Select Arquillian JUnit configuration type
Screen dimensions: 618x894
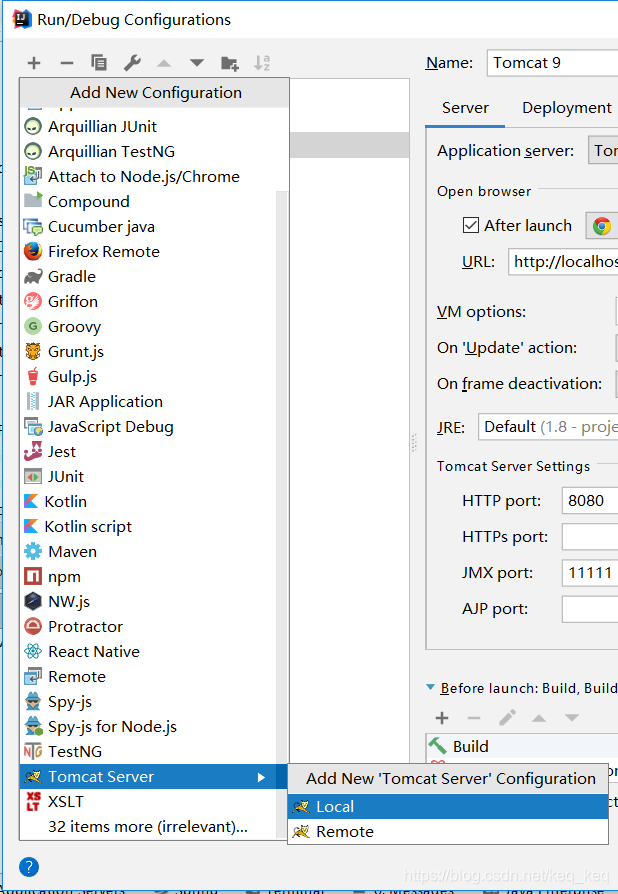click(154, 127)
